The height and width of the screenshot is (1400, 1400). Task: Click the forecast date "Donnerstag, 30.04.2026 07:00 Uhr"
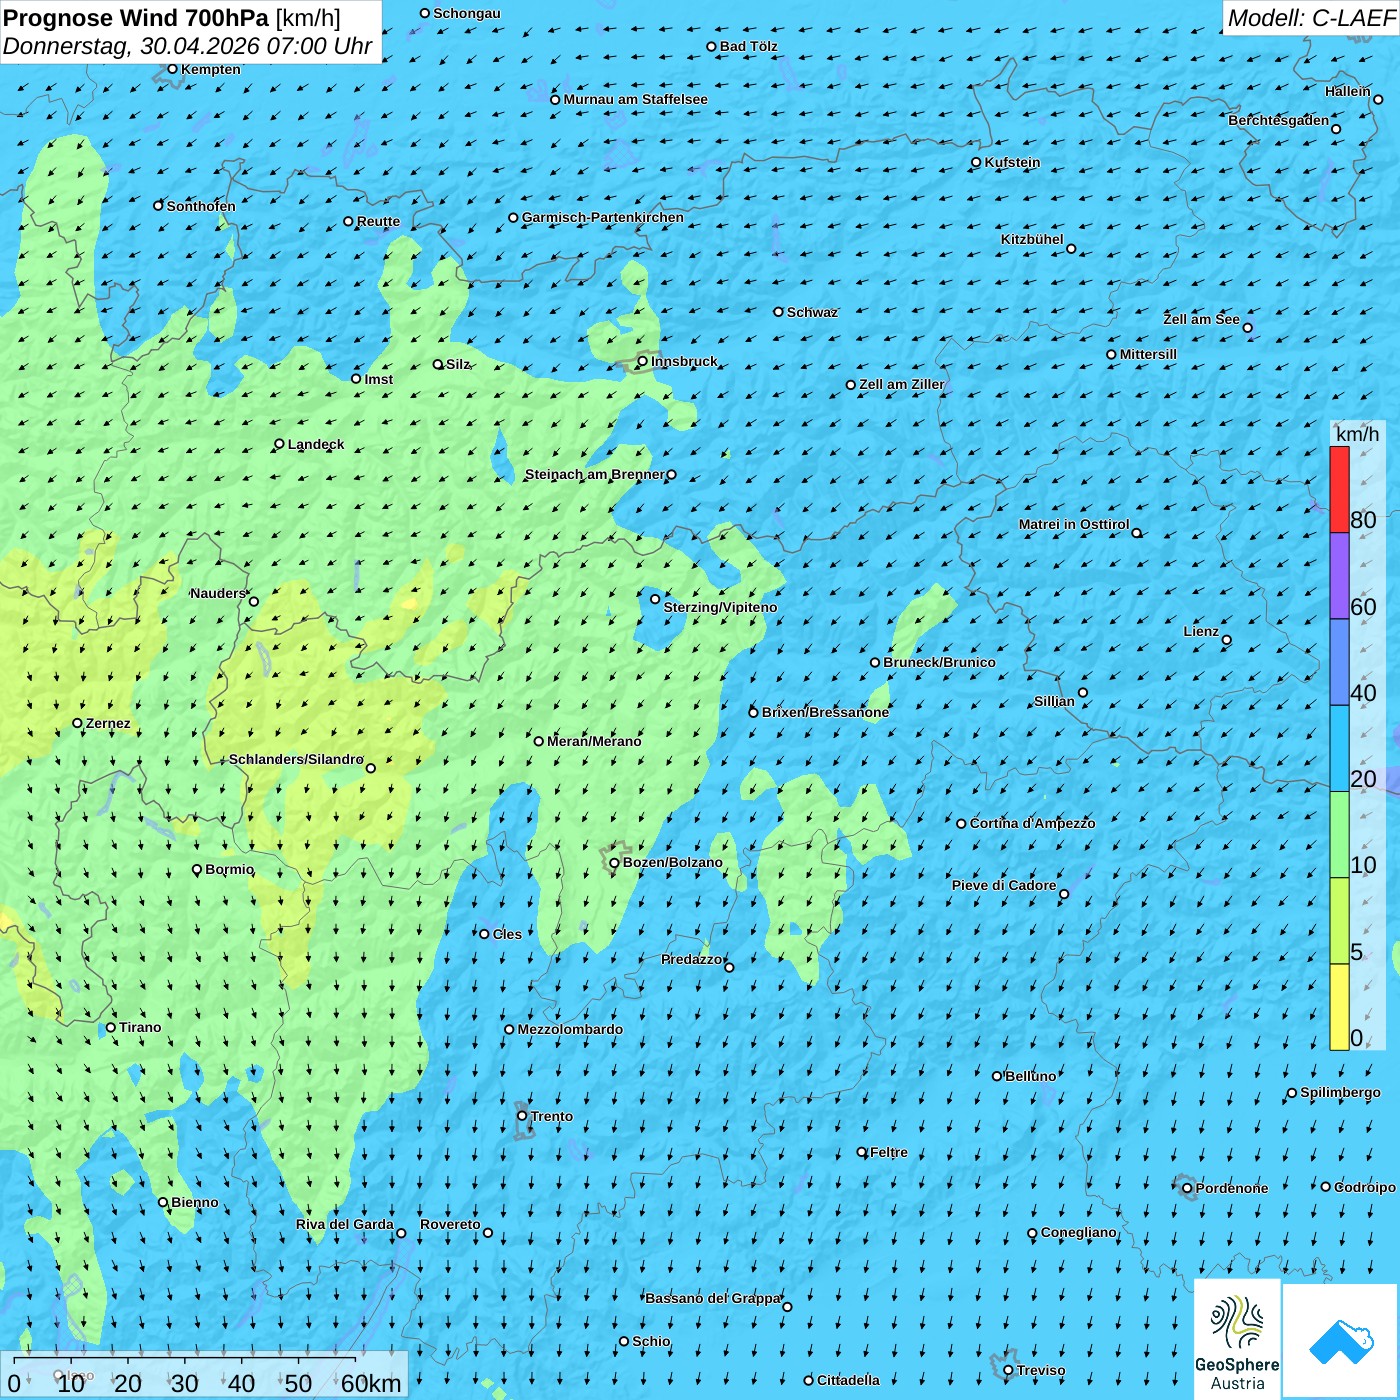[187, 46]
